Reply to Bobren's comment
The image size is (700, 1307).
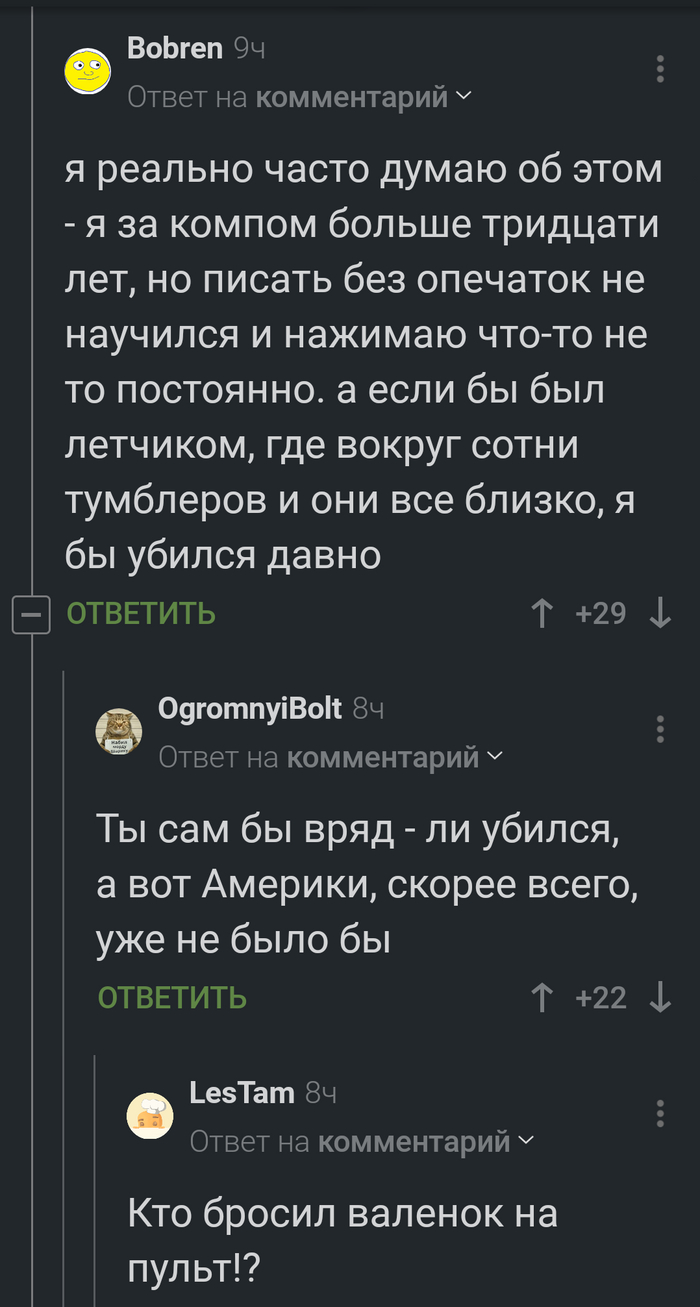tap(141, 613)
